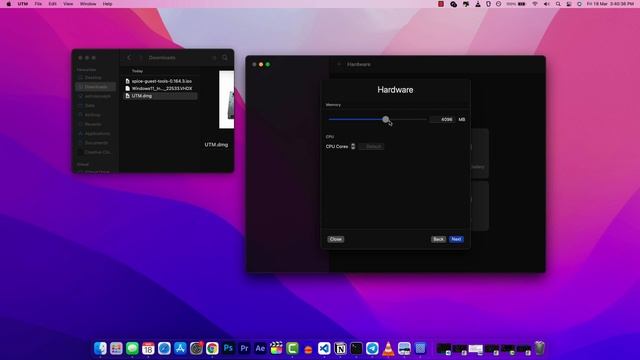Launch Photoshop from the Dock
Image resolution: width=640 pixels, height=360 pixels.
228,348
